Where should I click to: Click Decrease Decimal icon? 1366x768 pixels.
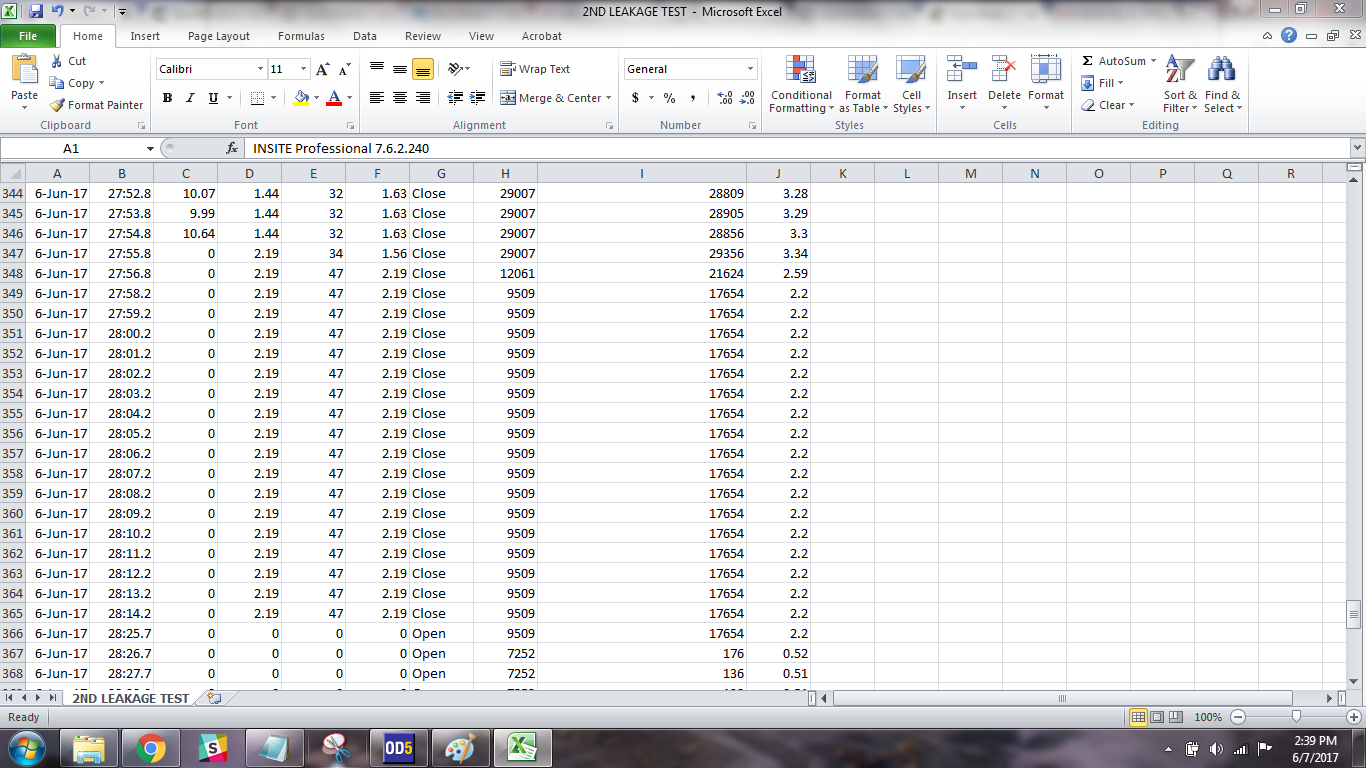pyautogui.click(x=747, y=98)
